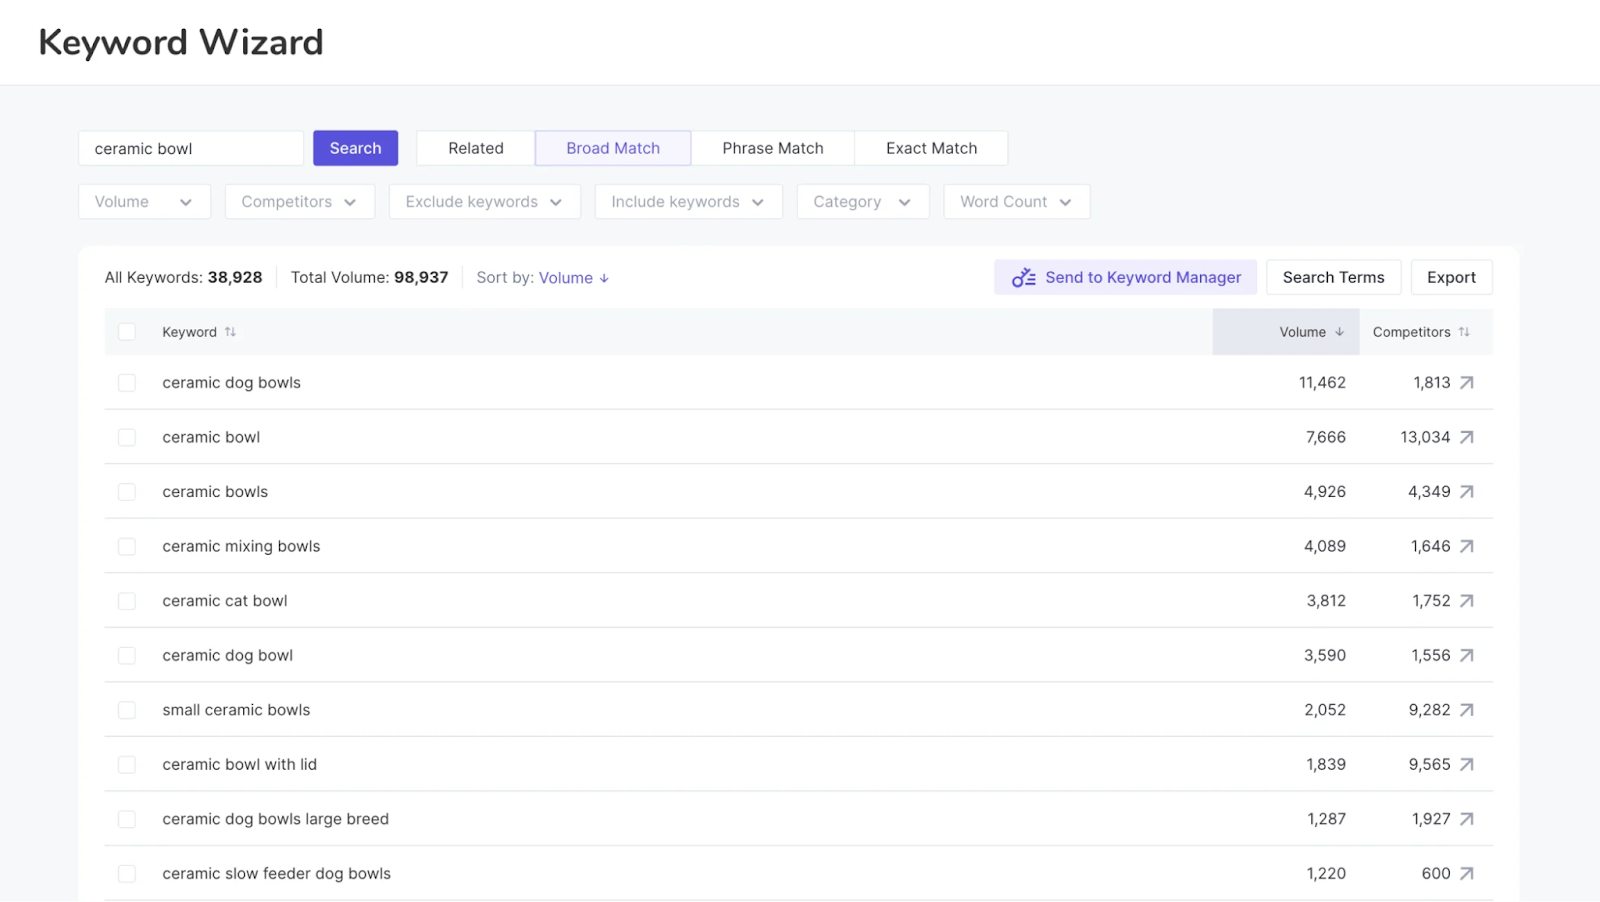Open external link arrow for ceramic bowls row
This screenshot has height=902, width=1600.
(1466, 492)
